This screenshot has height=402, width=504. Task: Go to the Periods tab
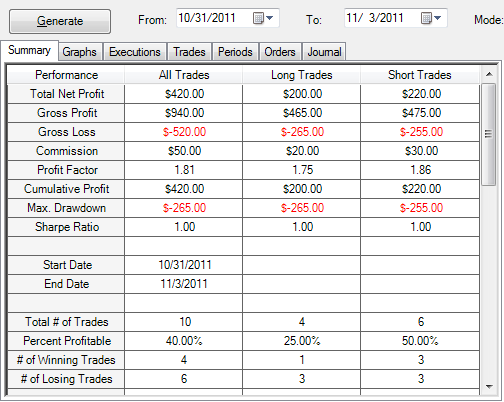(x=235, y=52)
